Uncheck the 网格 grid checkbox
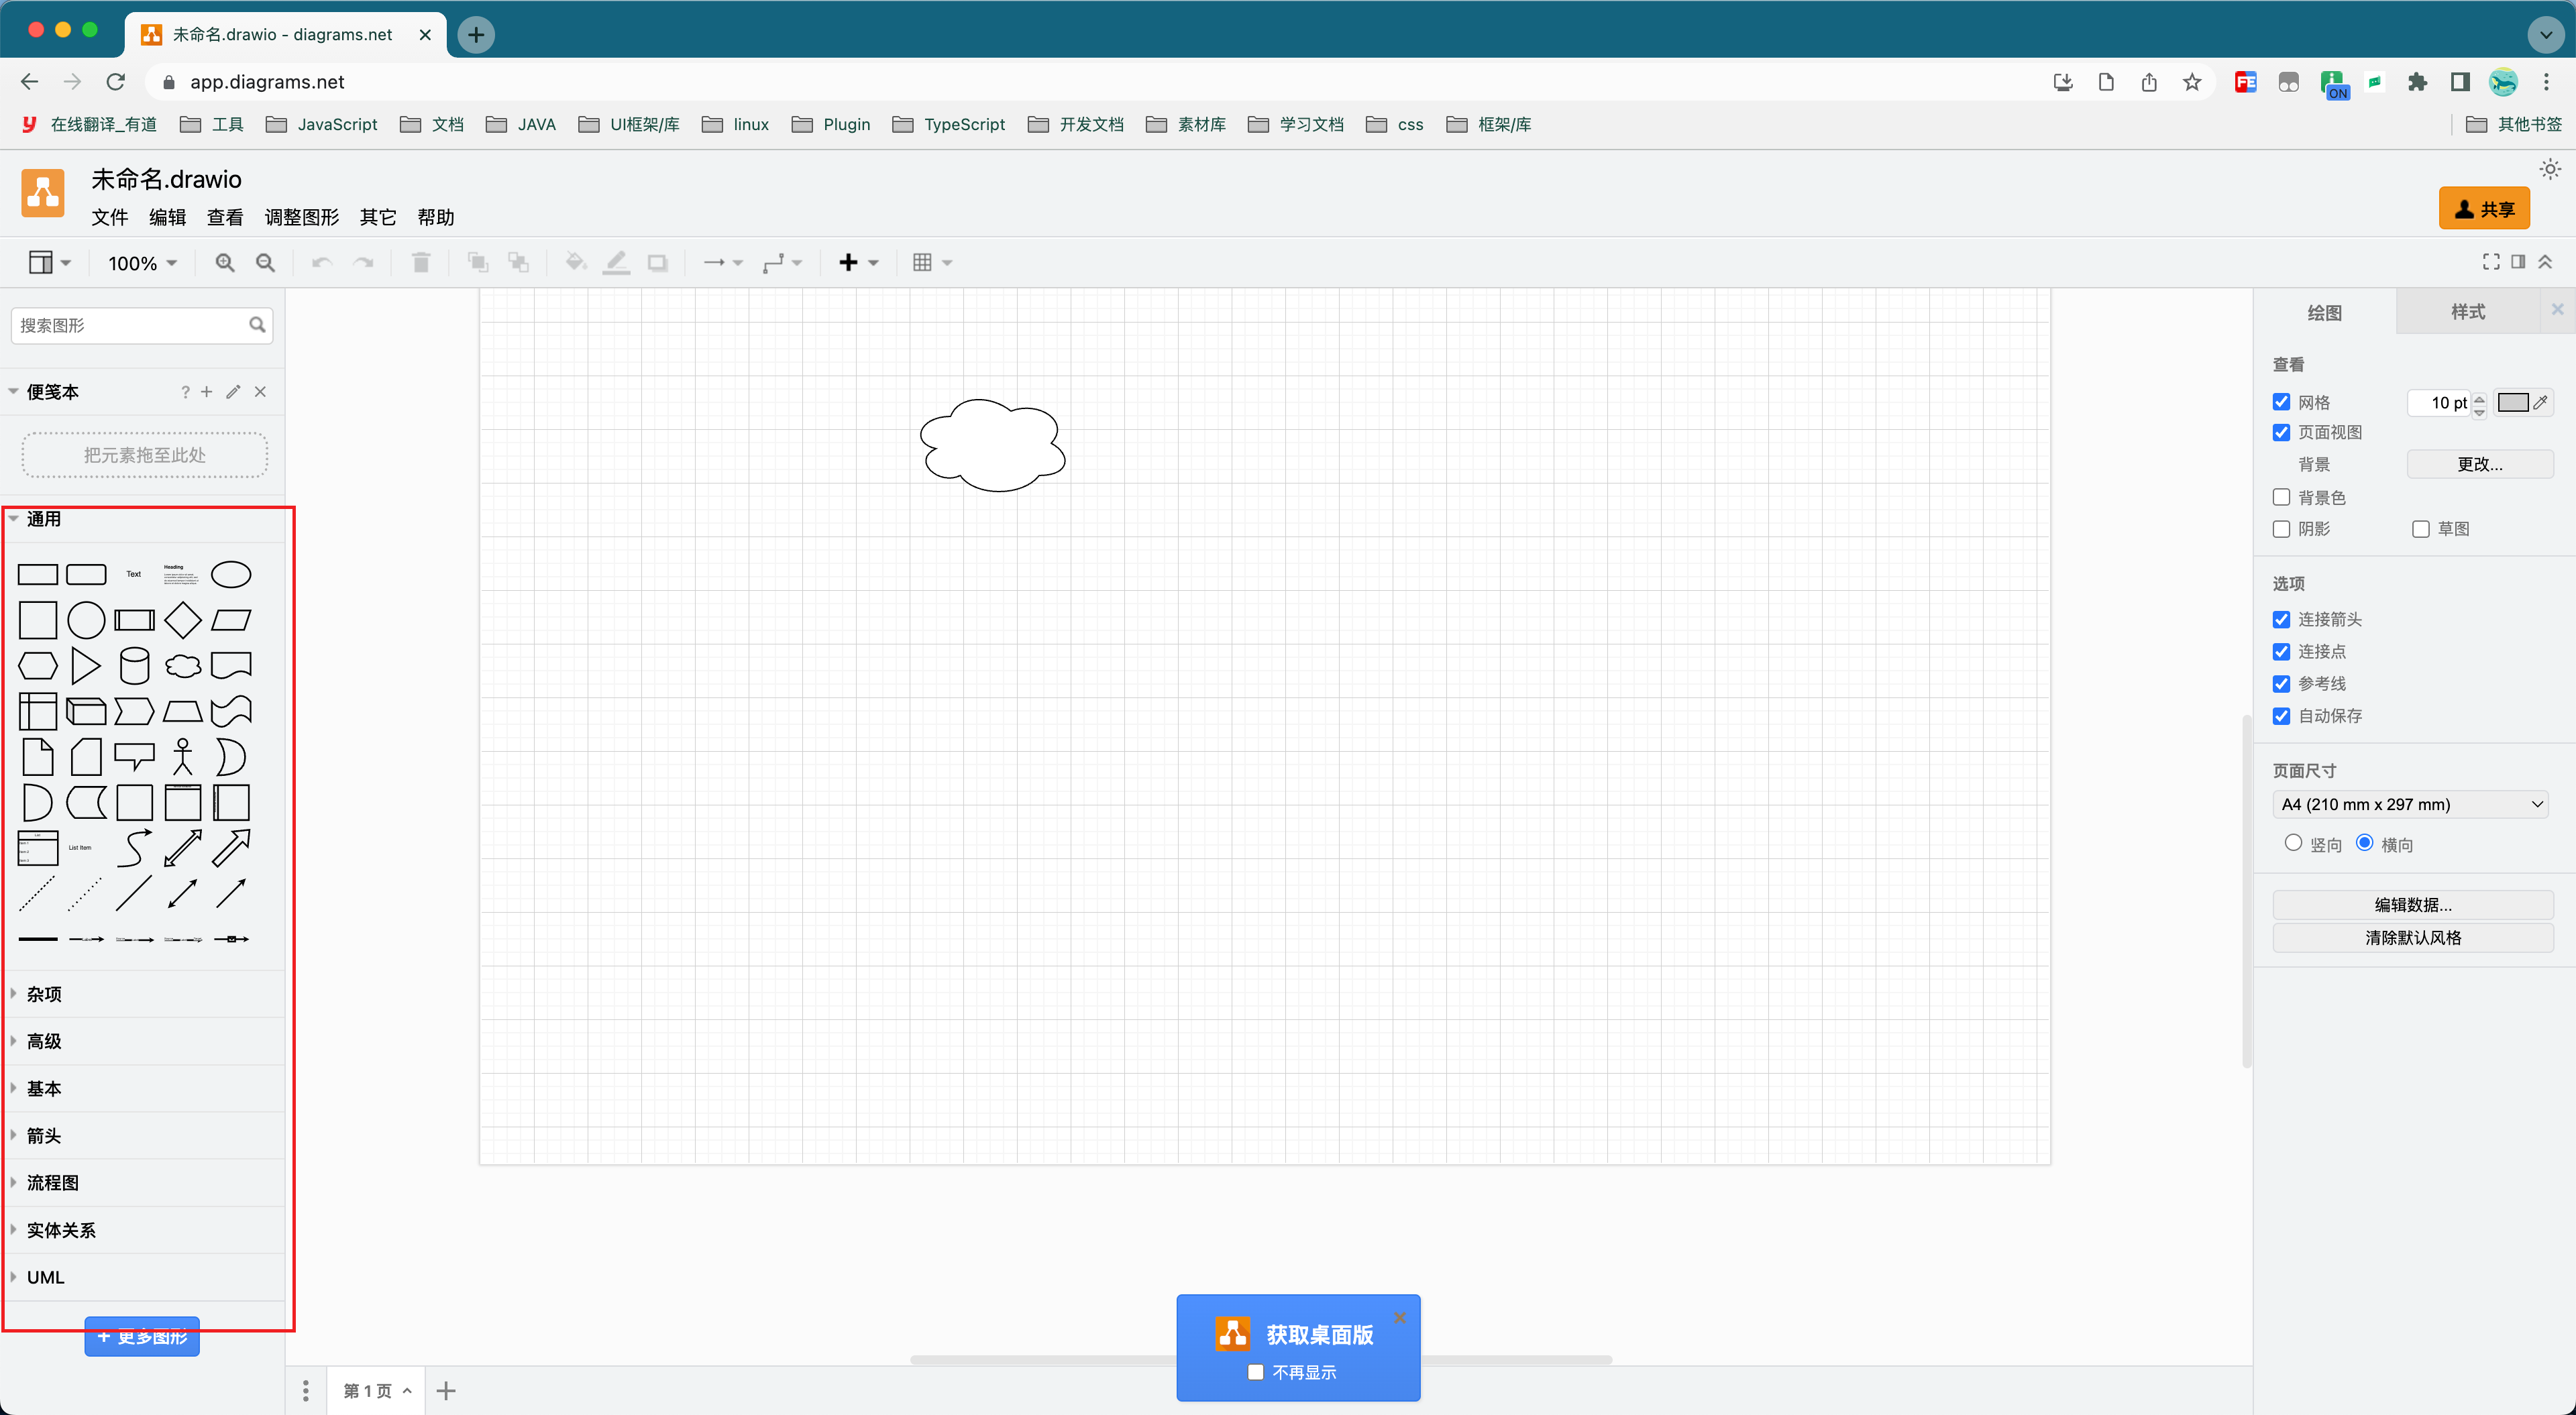The image size is (2576, 1415). [x=2281, y=402]
